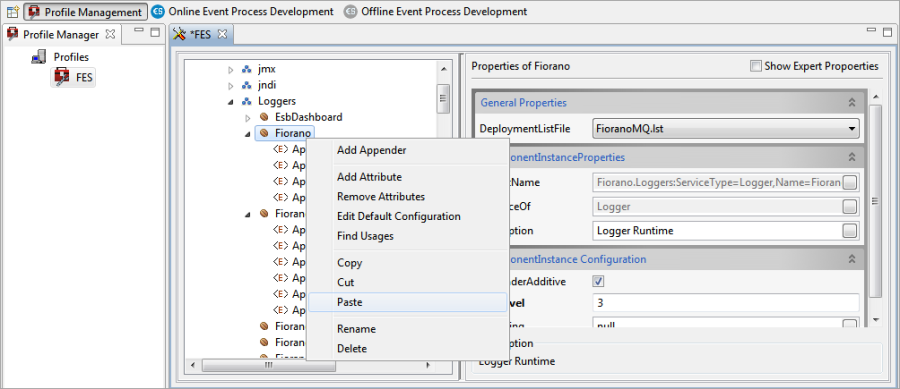Image resolution: width=900 pixels, height=389 pixels.
Task: Switch to the Profile Management perspective
Action: (x=86, y=11)
